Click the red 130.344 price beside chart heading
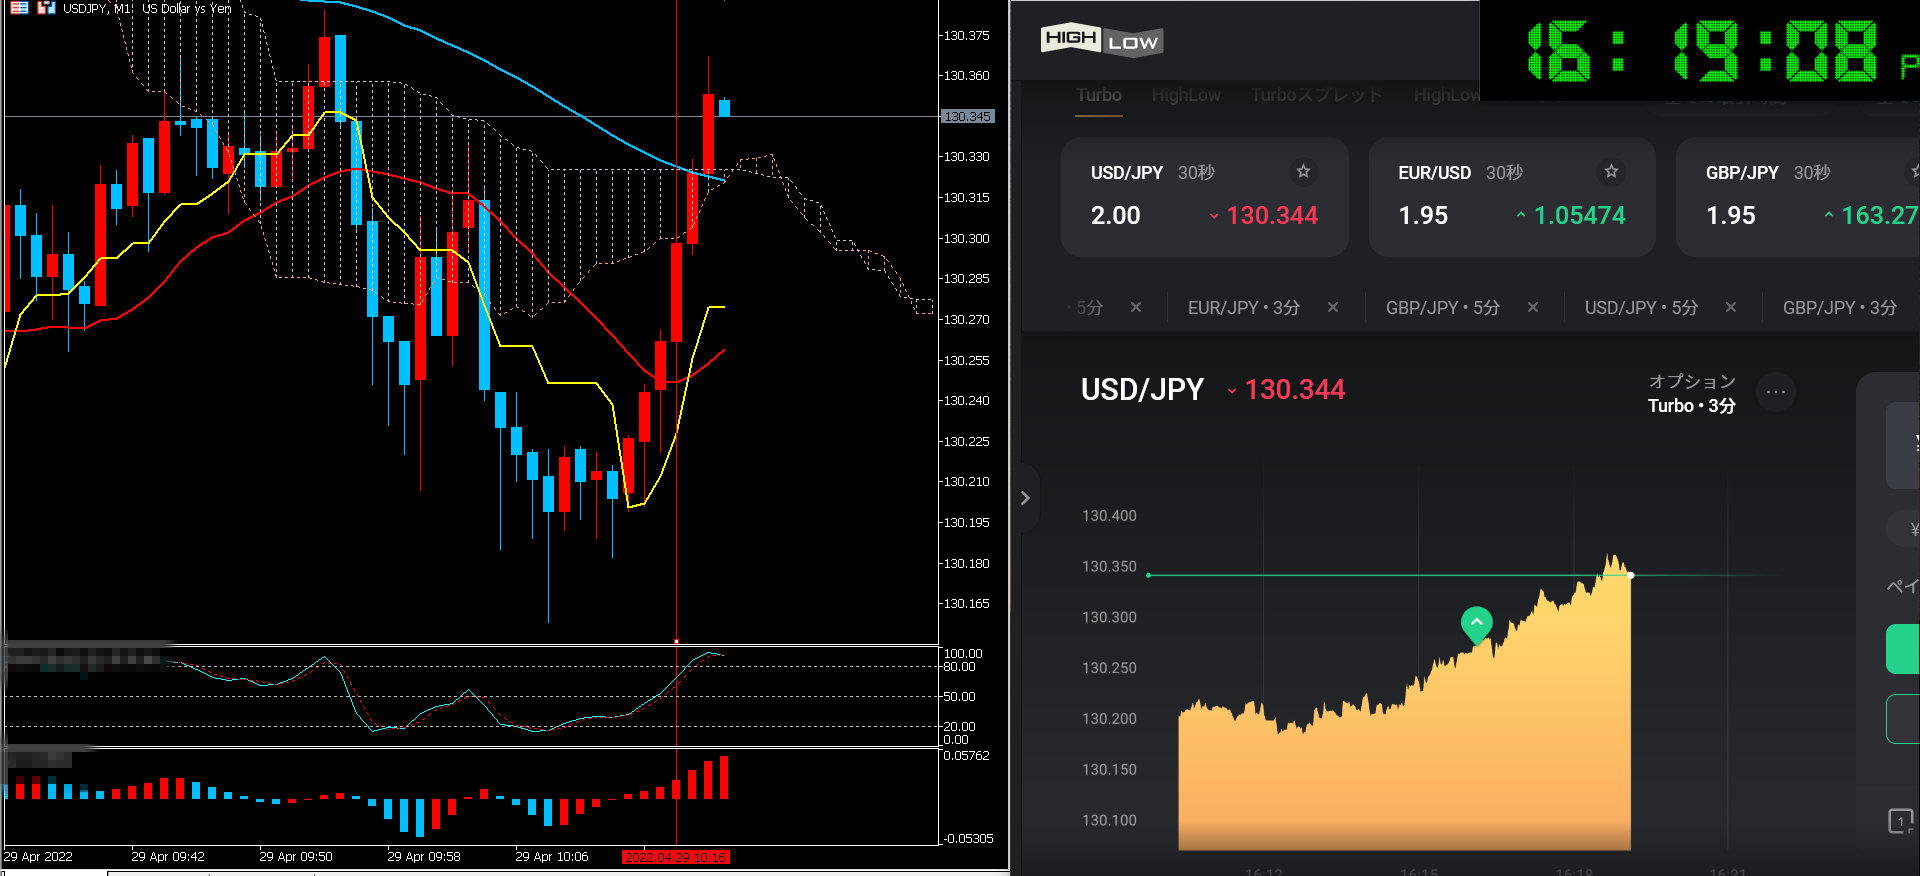1920x876 pixels. coord(1295,390)
